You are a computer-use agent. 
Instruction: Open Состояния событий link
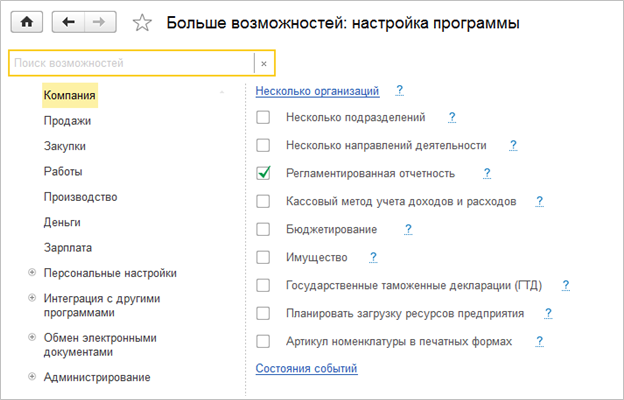tap(306, 369)
